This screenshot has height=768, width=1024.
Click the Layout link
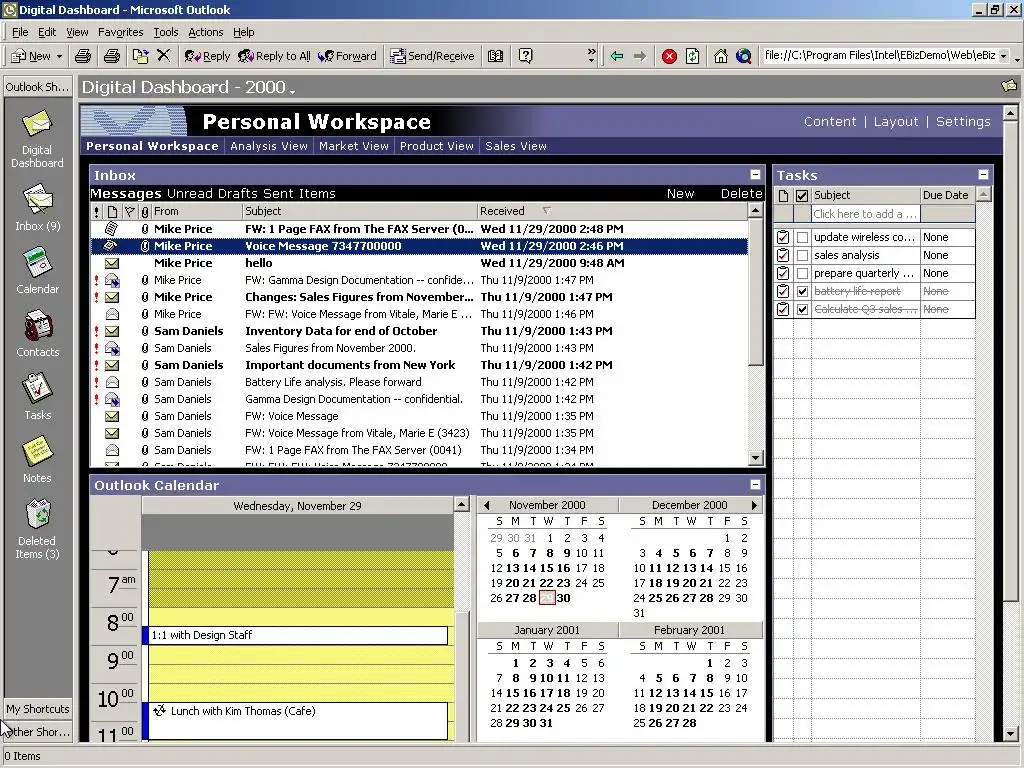point(895,121)
